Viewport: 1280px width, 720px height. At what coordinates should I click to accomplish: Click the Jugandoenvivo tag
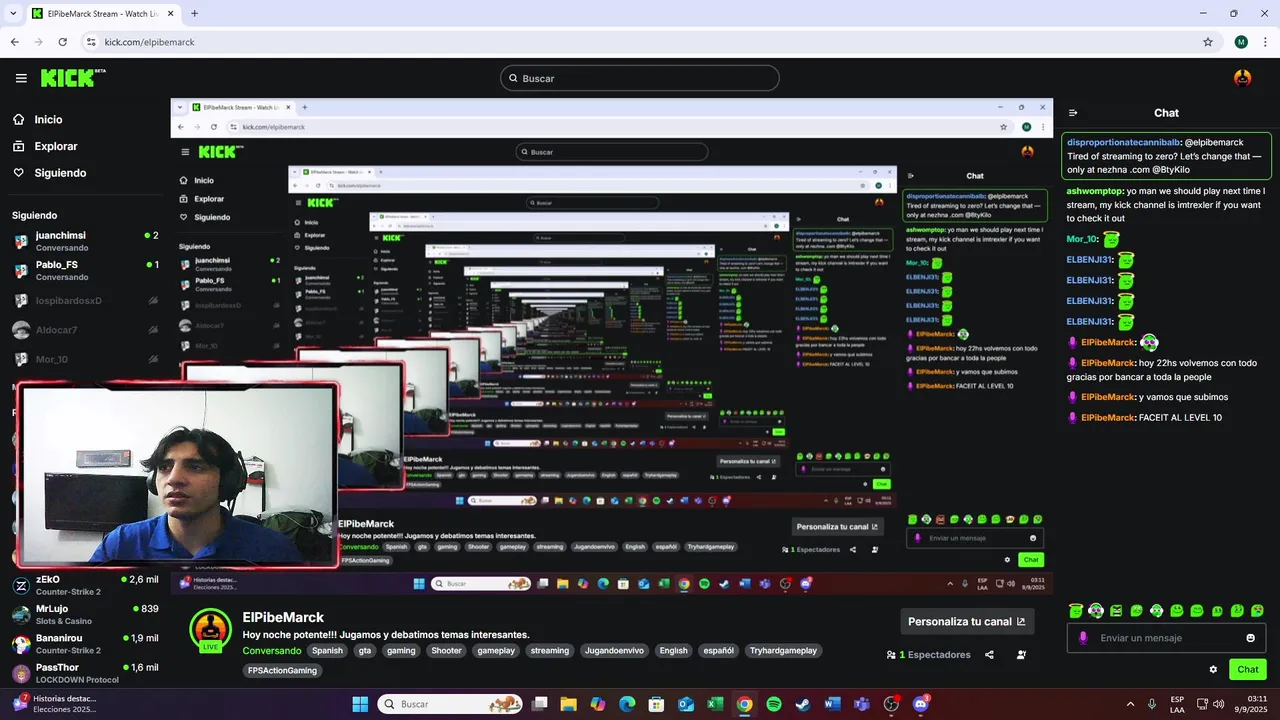click(614, 650)
